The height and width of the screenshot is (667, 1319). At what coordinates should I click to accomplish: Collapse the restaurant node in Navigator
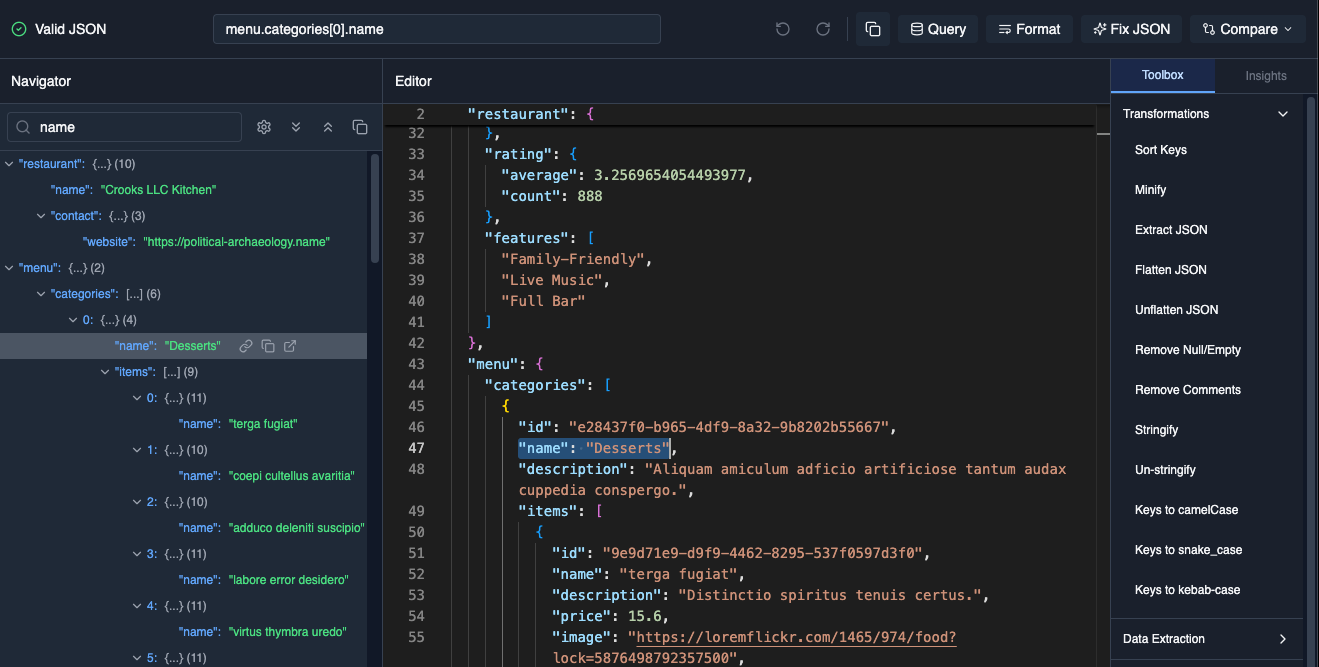[8, 163]
